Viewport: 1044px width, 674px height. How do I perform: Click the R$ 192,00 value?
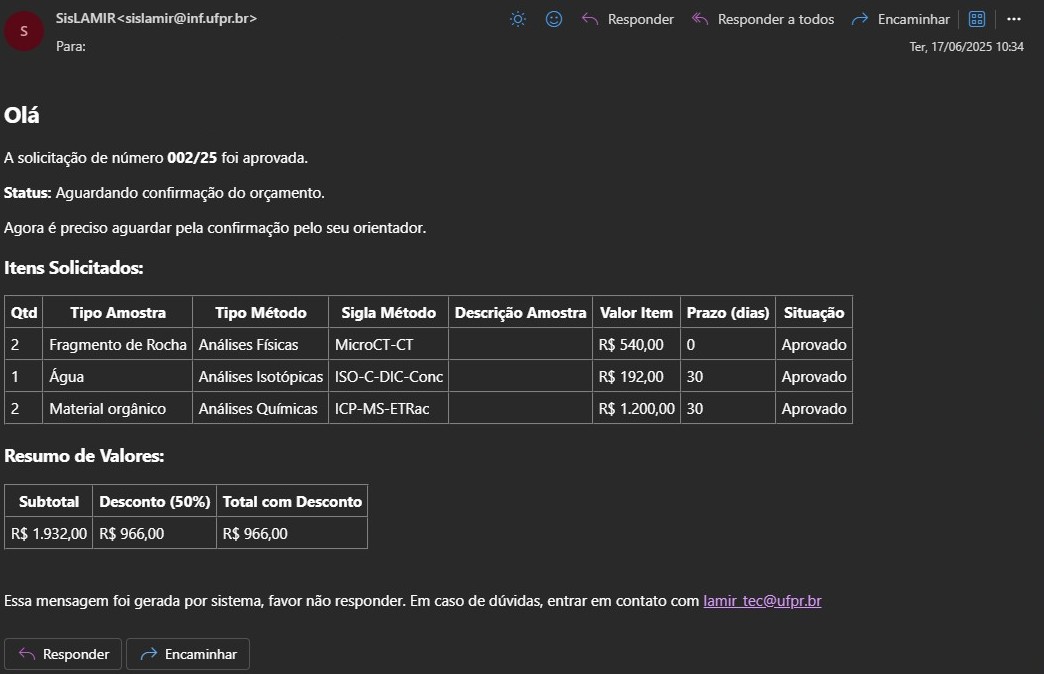(631, 377)
